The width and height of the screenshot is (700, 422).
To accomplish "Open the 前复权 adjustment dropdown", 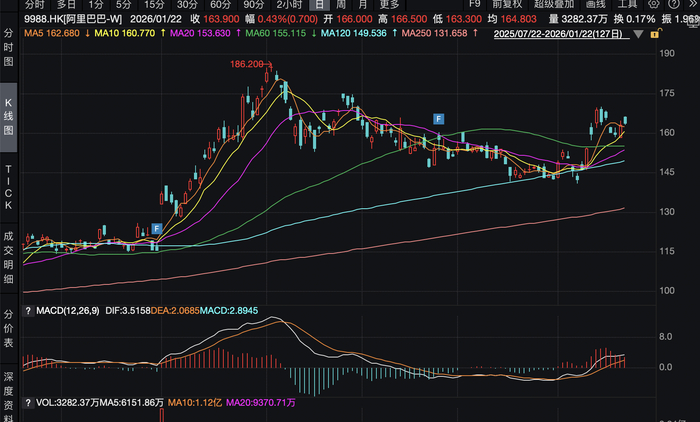I will [507, 4].
